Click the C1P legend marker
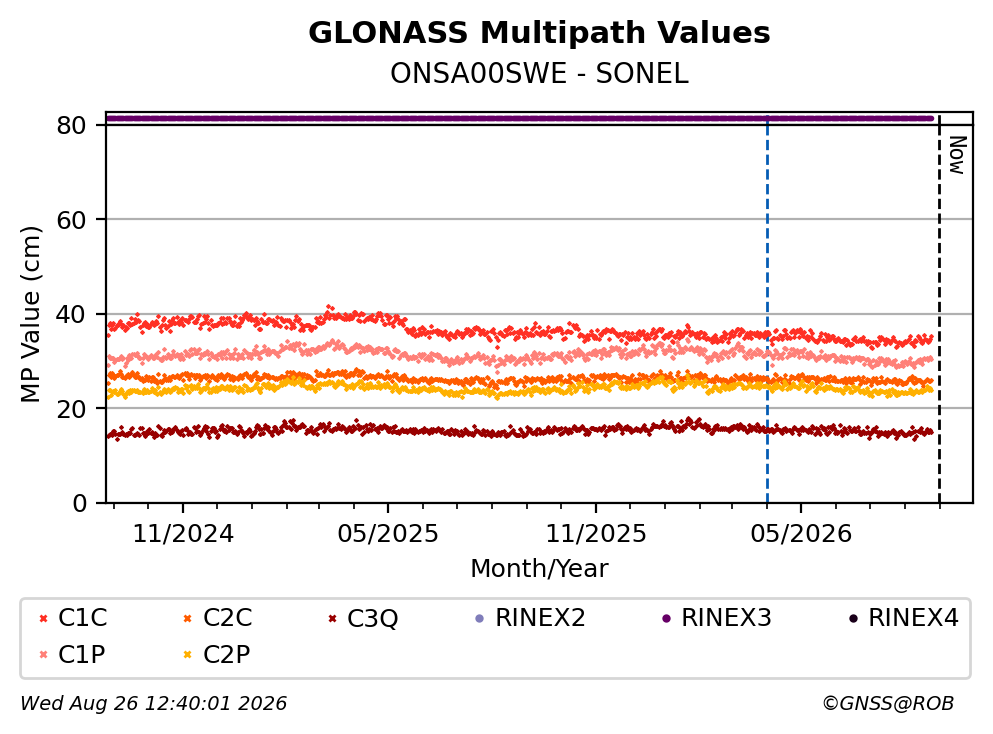The width and height of the screenshot is (993, 734). (x=43, y=655)
